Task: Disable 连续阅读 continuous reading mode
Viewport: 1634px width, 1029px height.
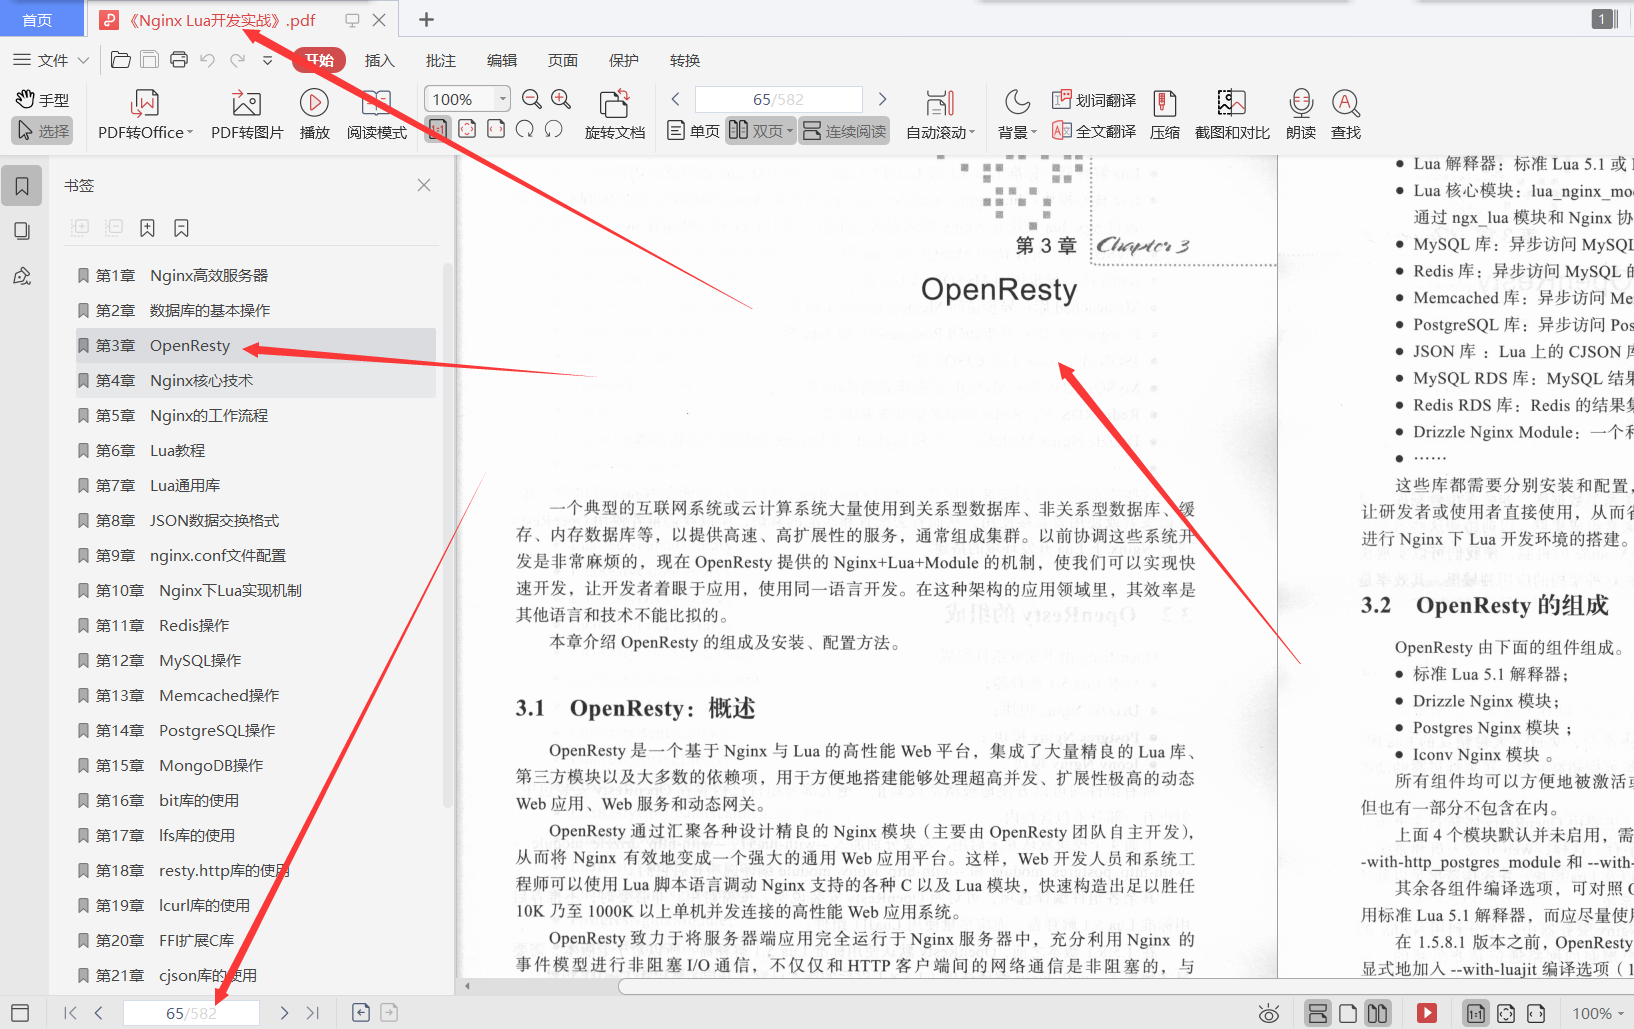Action: [x=844, y=130]
